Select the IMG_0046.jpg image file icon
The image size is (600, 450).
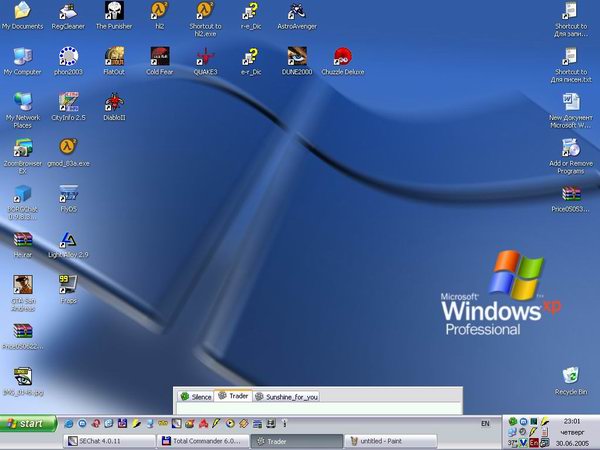23,382
